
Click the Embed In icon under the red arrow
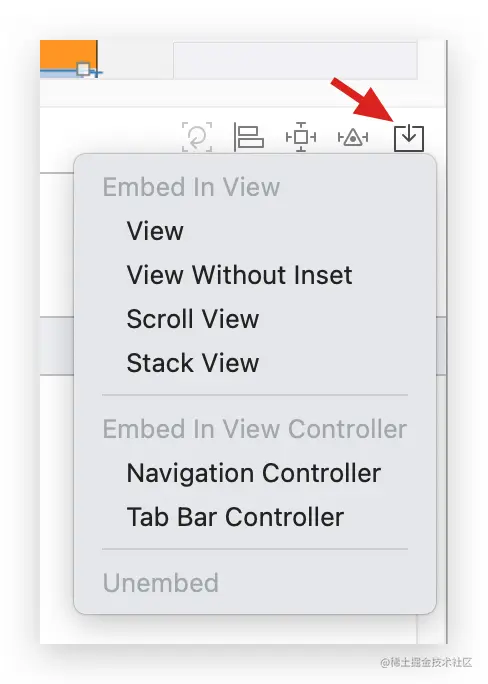pos(409,138)
